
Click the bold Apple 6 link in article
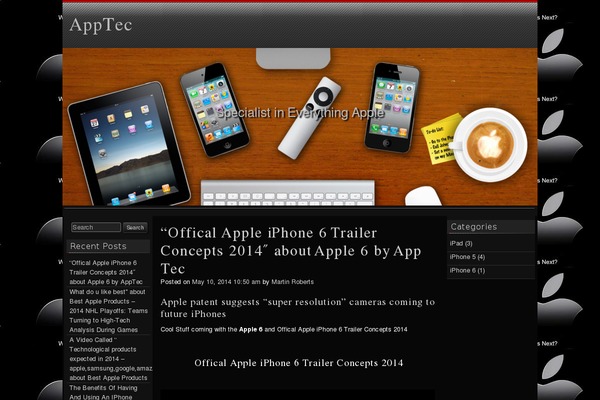click(251, 329)
